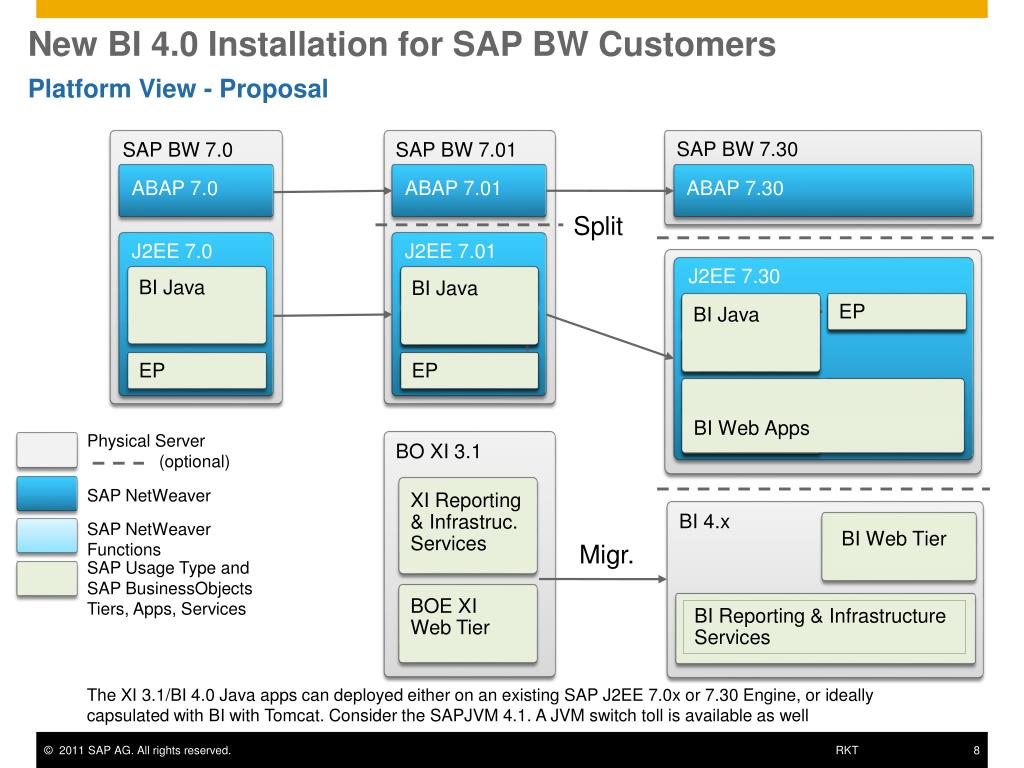Click the "BI 4.x" server label
The height and width of the screenshot is (768, 1024).
click(705, 521)
